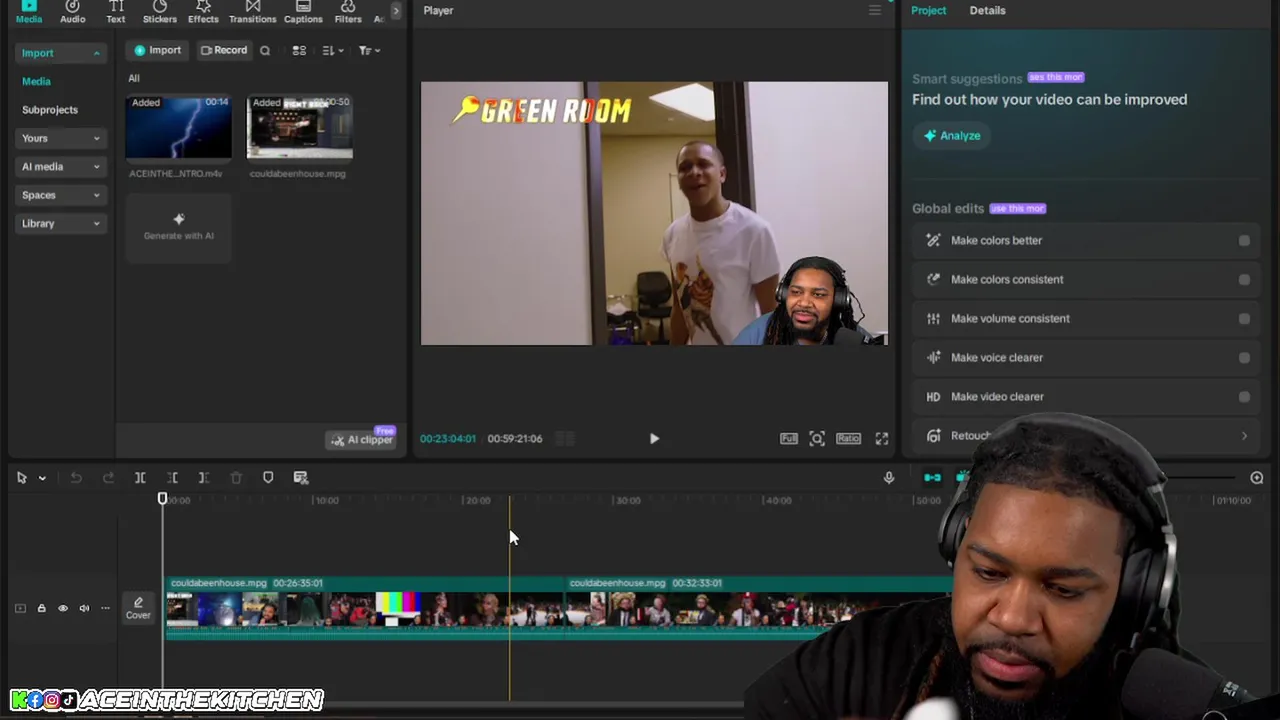Click the Generate with AI tile
The image size is (1280, 720).
click(178, 227)
